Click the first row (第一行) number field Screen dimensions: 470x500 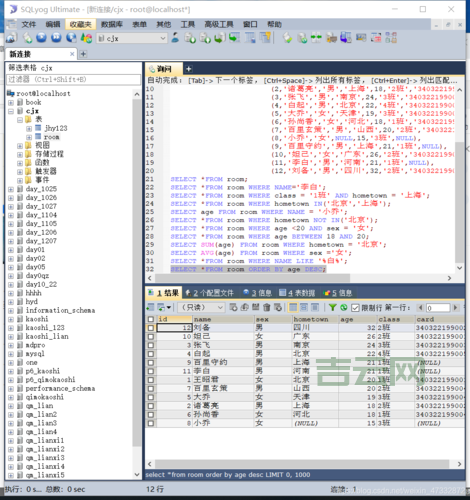click(438, 308)
